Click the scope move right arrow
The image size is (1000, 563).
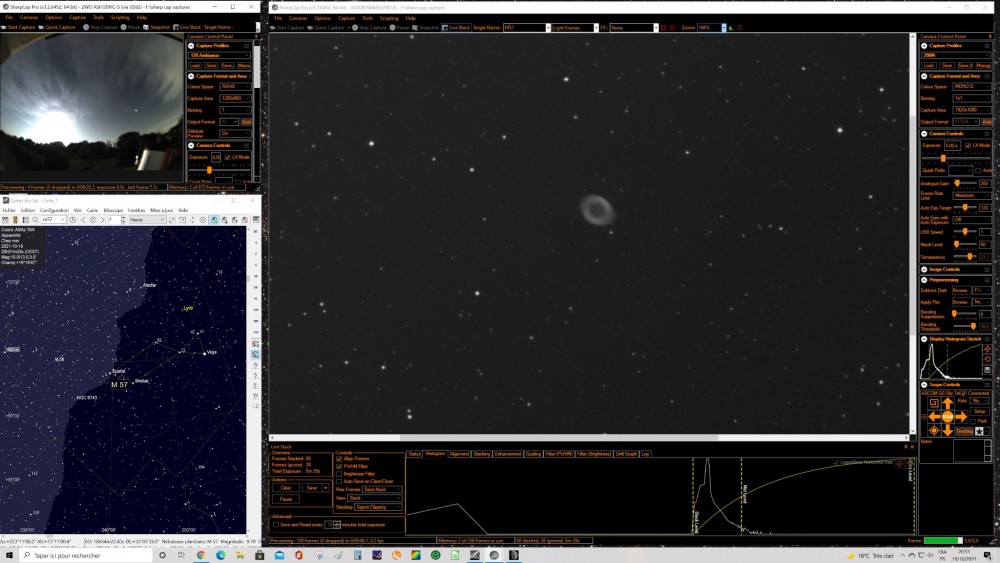coord(961,417)
